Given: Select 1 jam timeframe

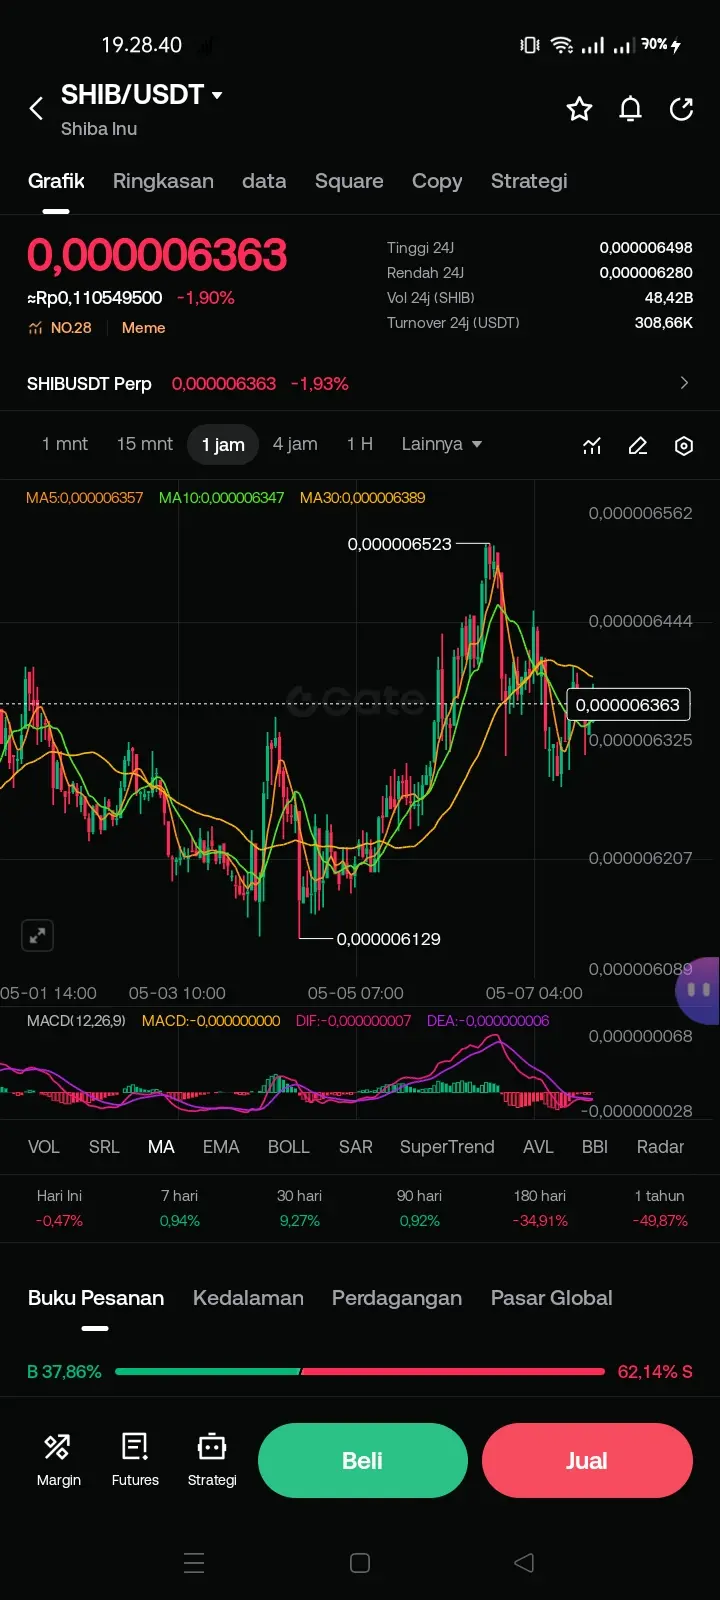Looking at the screenshot, I should coord(223,445).
